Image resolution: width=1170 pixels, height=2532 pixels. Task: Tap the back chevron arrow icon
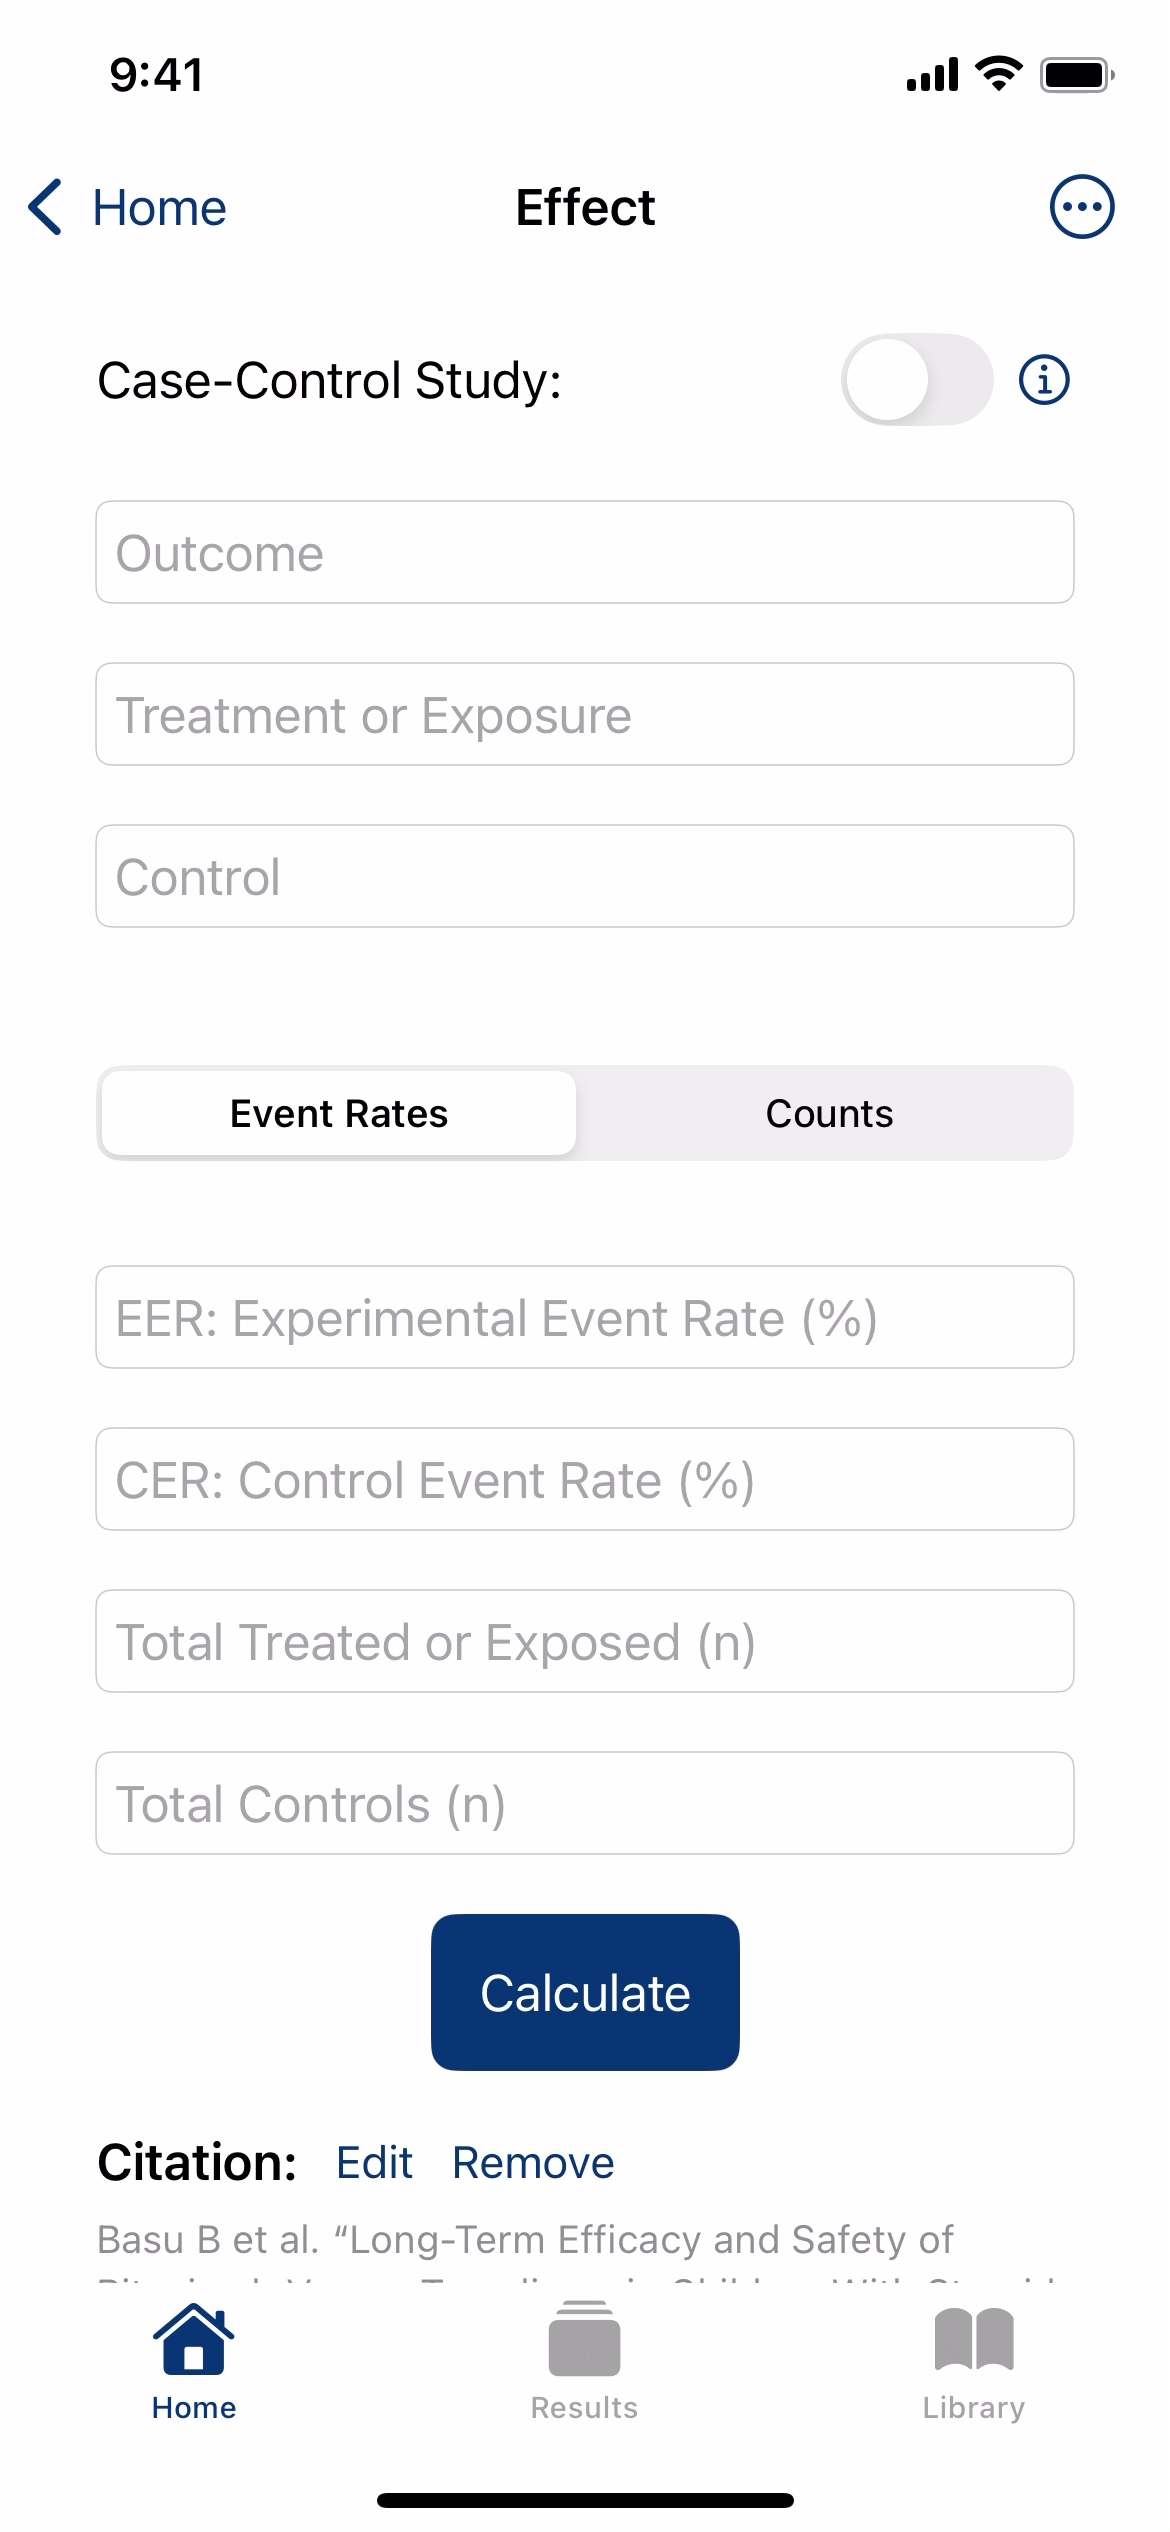45,207
